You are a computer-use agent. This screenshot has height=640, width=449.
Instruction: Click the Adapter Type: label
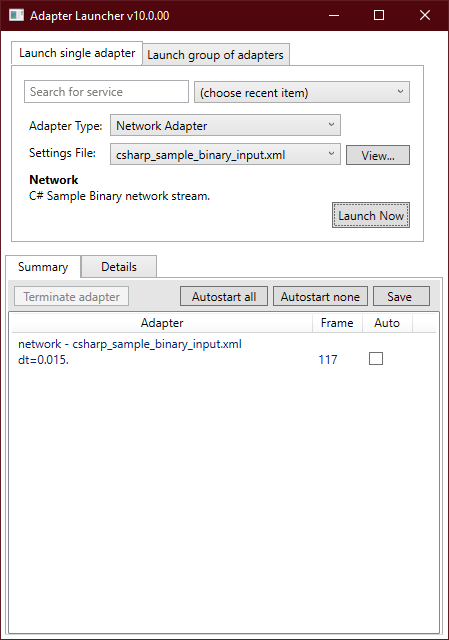(65, 126)
